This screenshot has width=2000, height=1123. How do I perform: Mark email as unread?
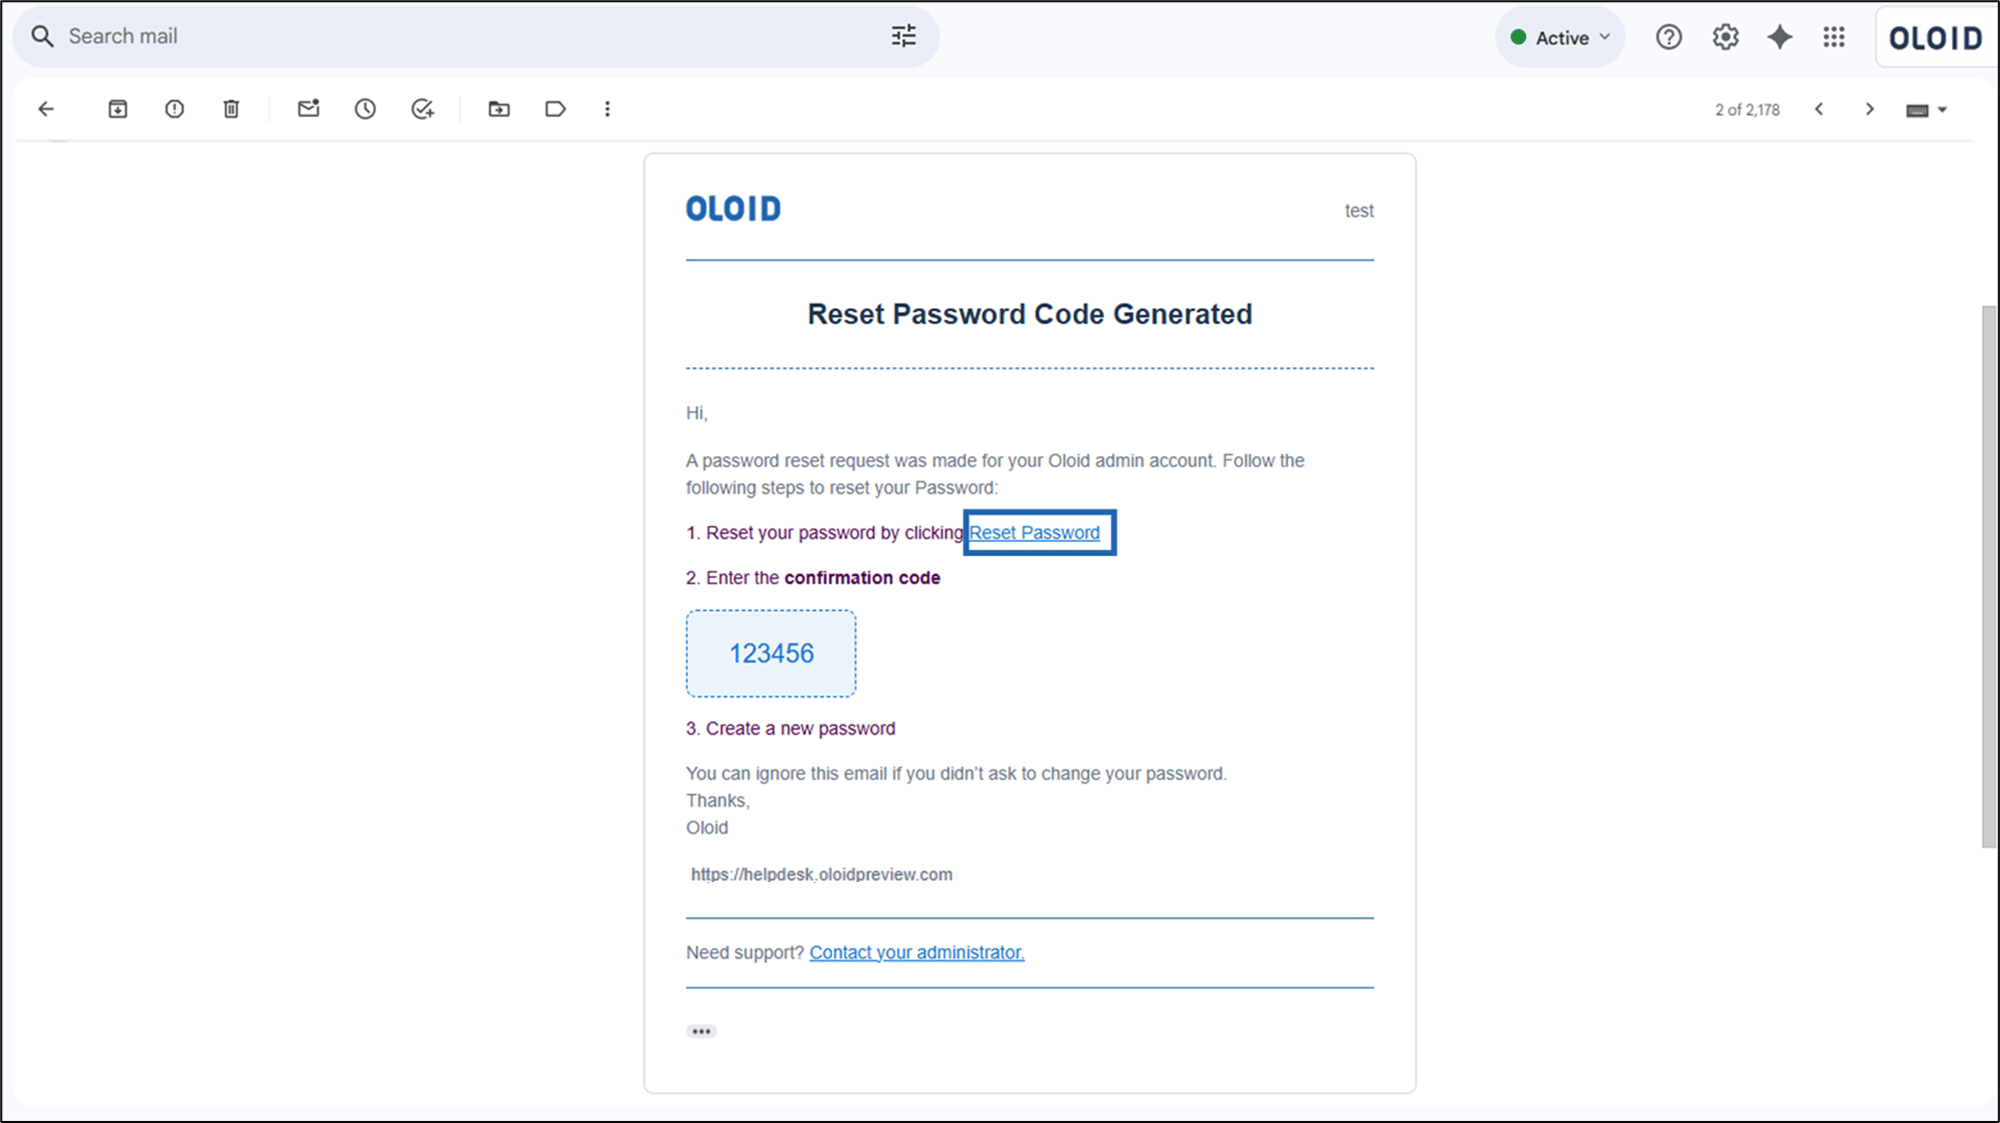pos(309,108)
